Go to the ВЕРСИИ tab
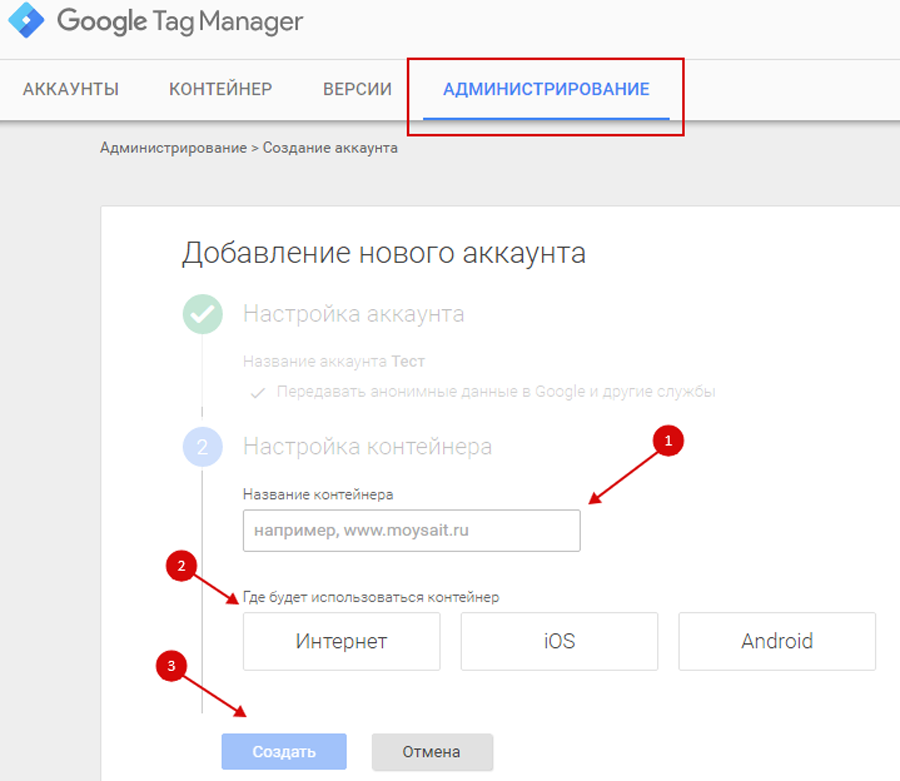The height and width of the screenshot is (781, 900). (357, 89)
